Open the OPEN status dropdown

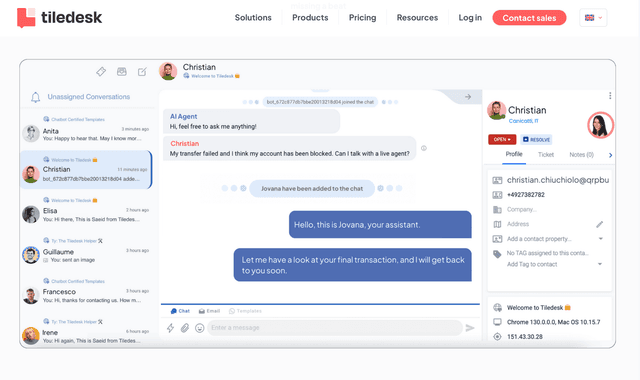(502, 140)
